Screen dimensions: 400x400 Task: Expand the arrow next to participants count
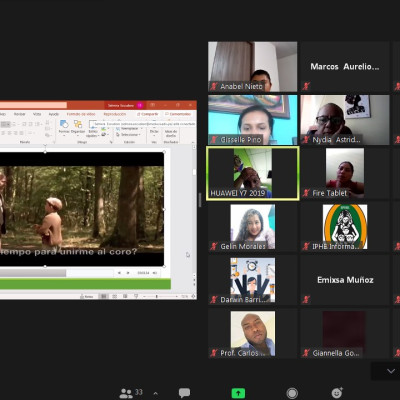point(155,394)
